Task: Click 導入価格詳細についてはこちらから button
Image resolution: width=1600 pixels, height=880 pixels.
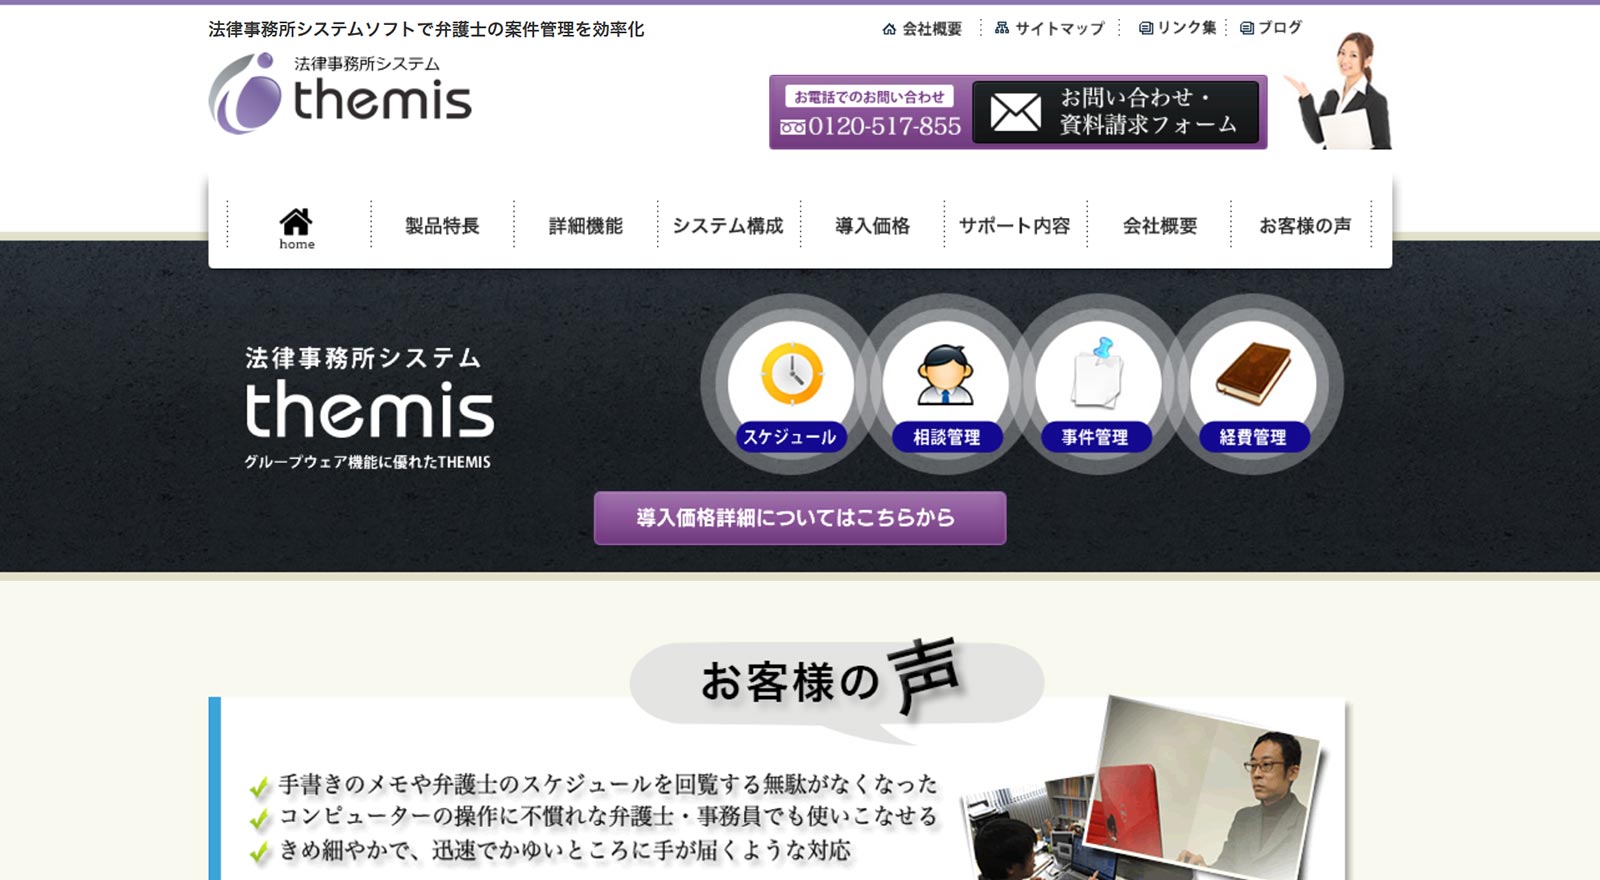Action: coord(799,518)
